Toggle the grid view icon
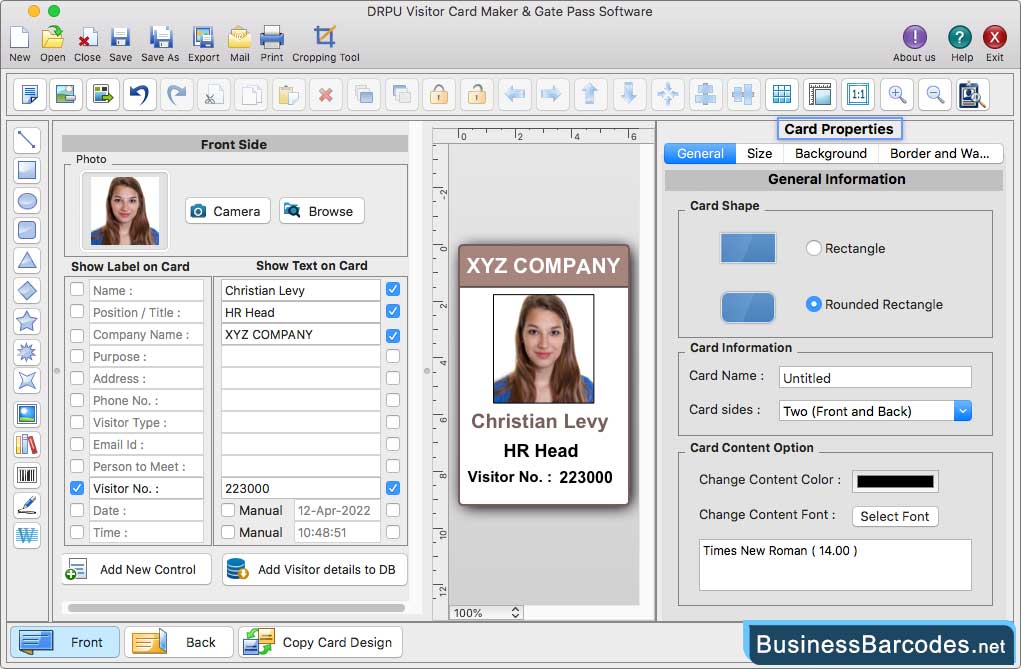The image size is (1021, 669). pyautogui.click(x=782, y=94)
